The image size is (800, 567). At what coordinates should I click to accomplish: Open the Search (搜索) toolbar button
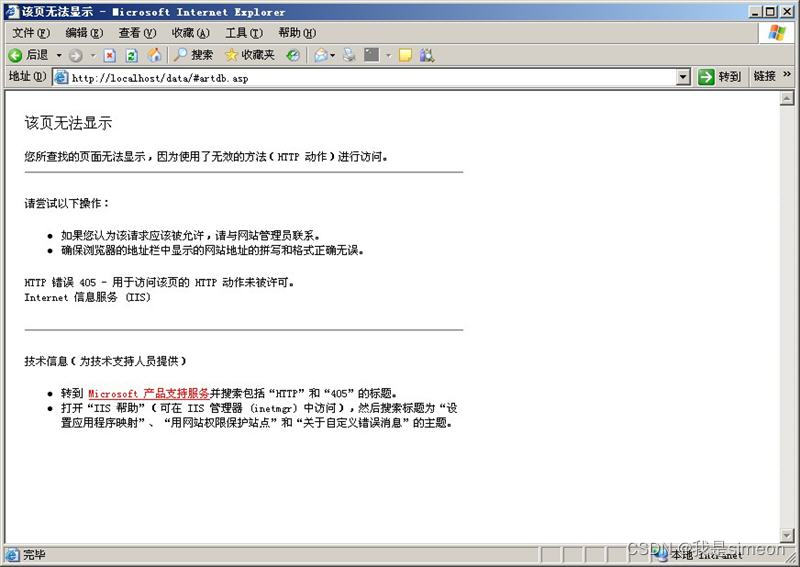pyautogui.click(x=193, y=55)
